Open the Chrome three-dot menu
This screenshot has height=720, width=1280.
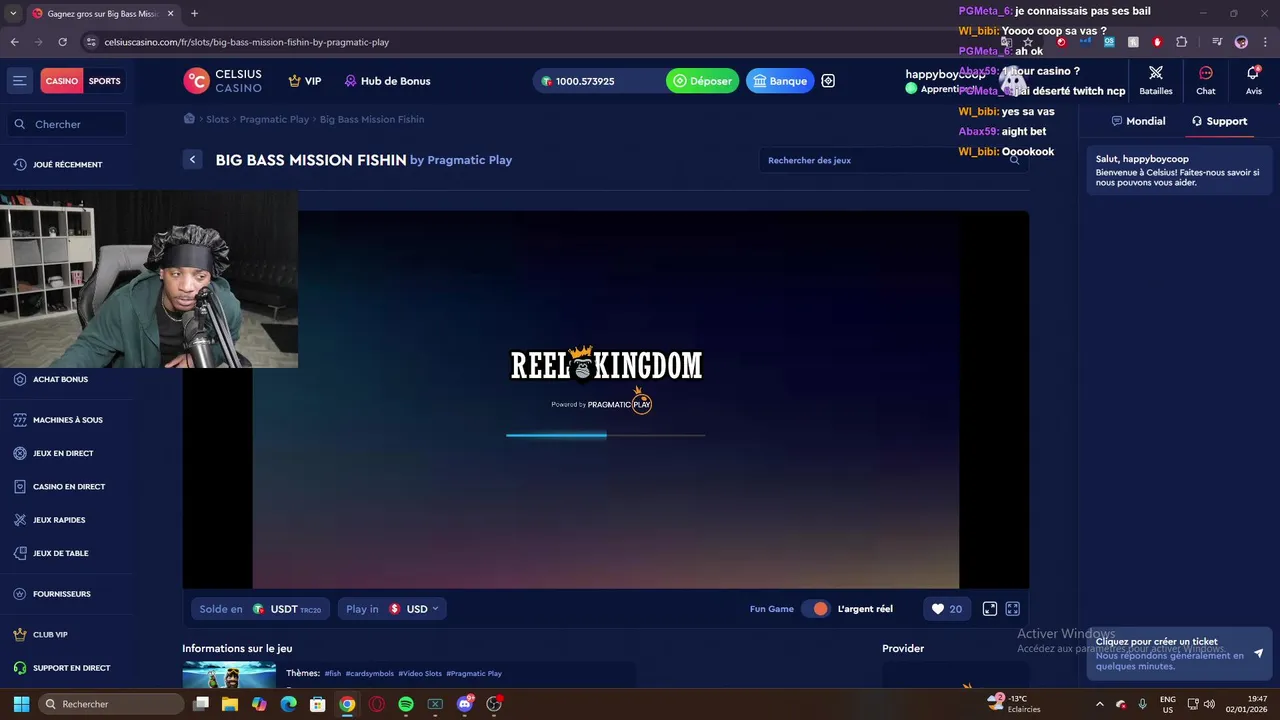[x=1265, y=42]
